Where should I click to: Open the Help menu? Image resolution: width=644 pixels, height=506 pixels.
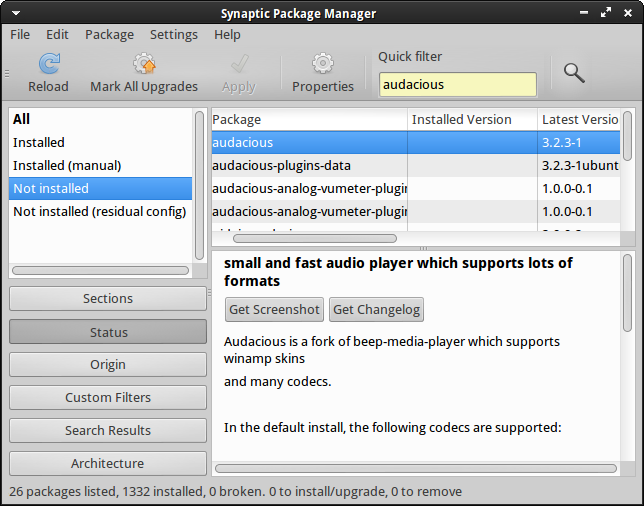(x=227, y=34)
